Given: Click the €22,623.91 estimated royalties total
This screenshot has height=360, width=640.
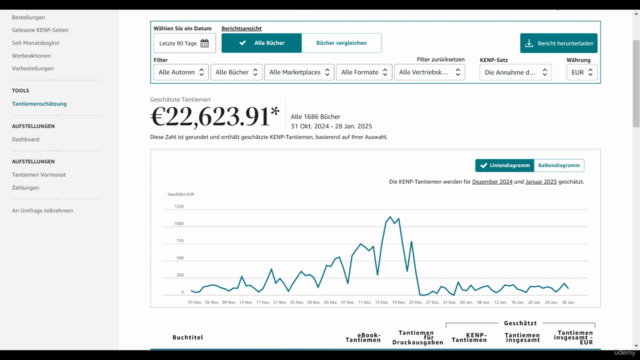Looking at the screenshot, I should point(215,116).
